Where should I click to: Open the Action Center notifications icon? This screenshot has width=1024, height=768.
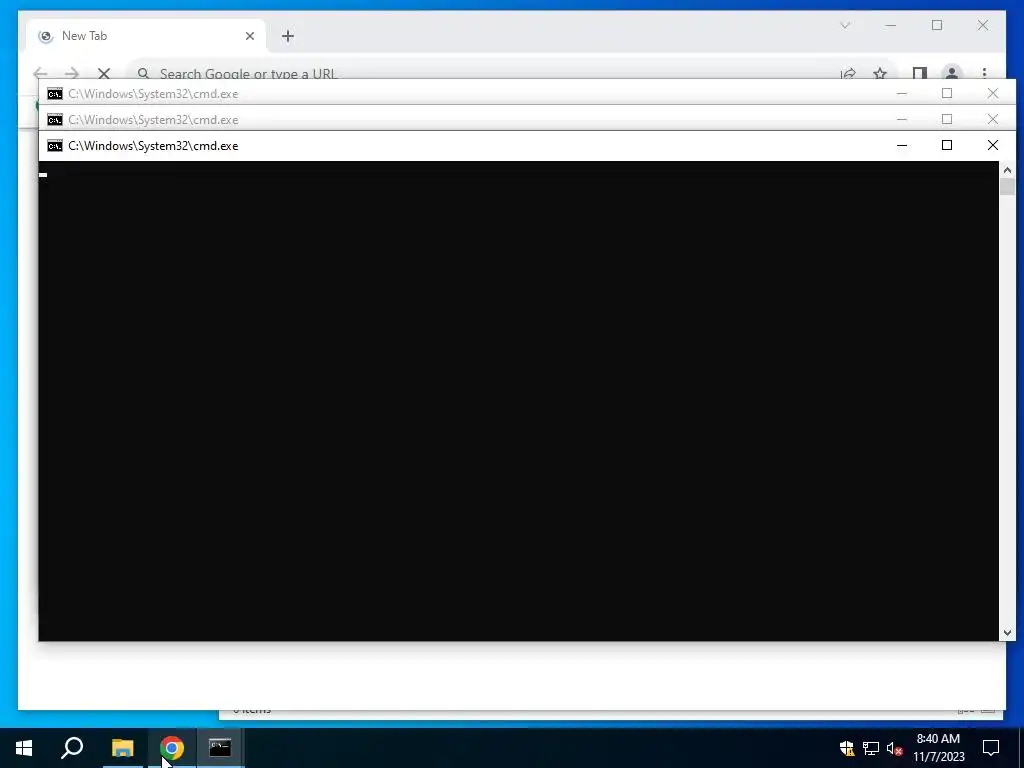pyautogui.click(x=991, y=748)
